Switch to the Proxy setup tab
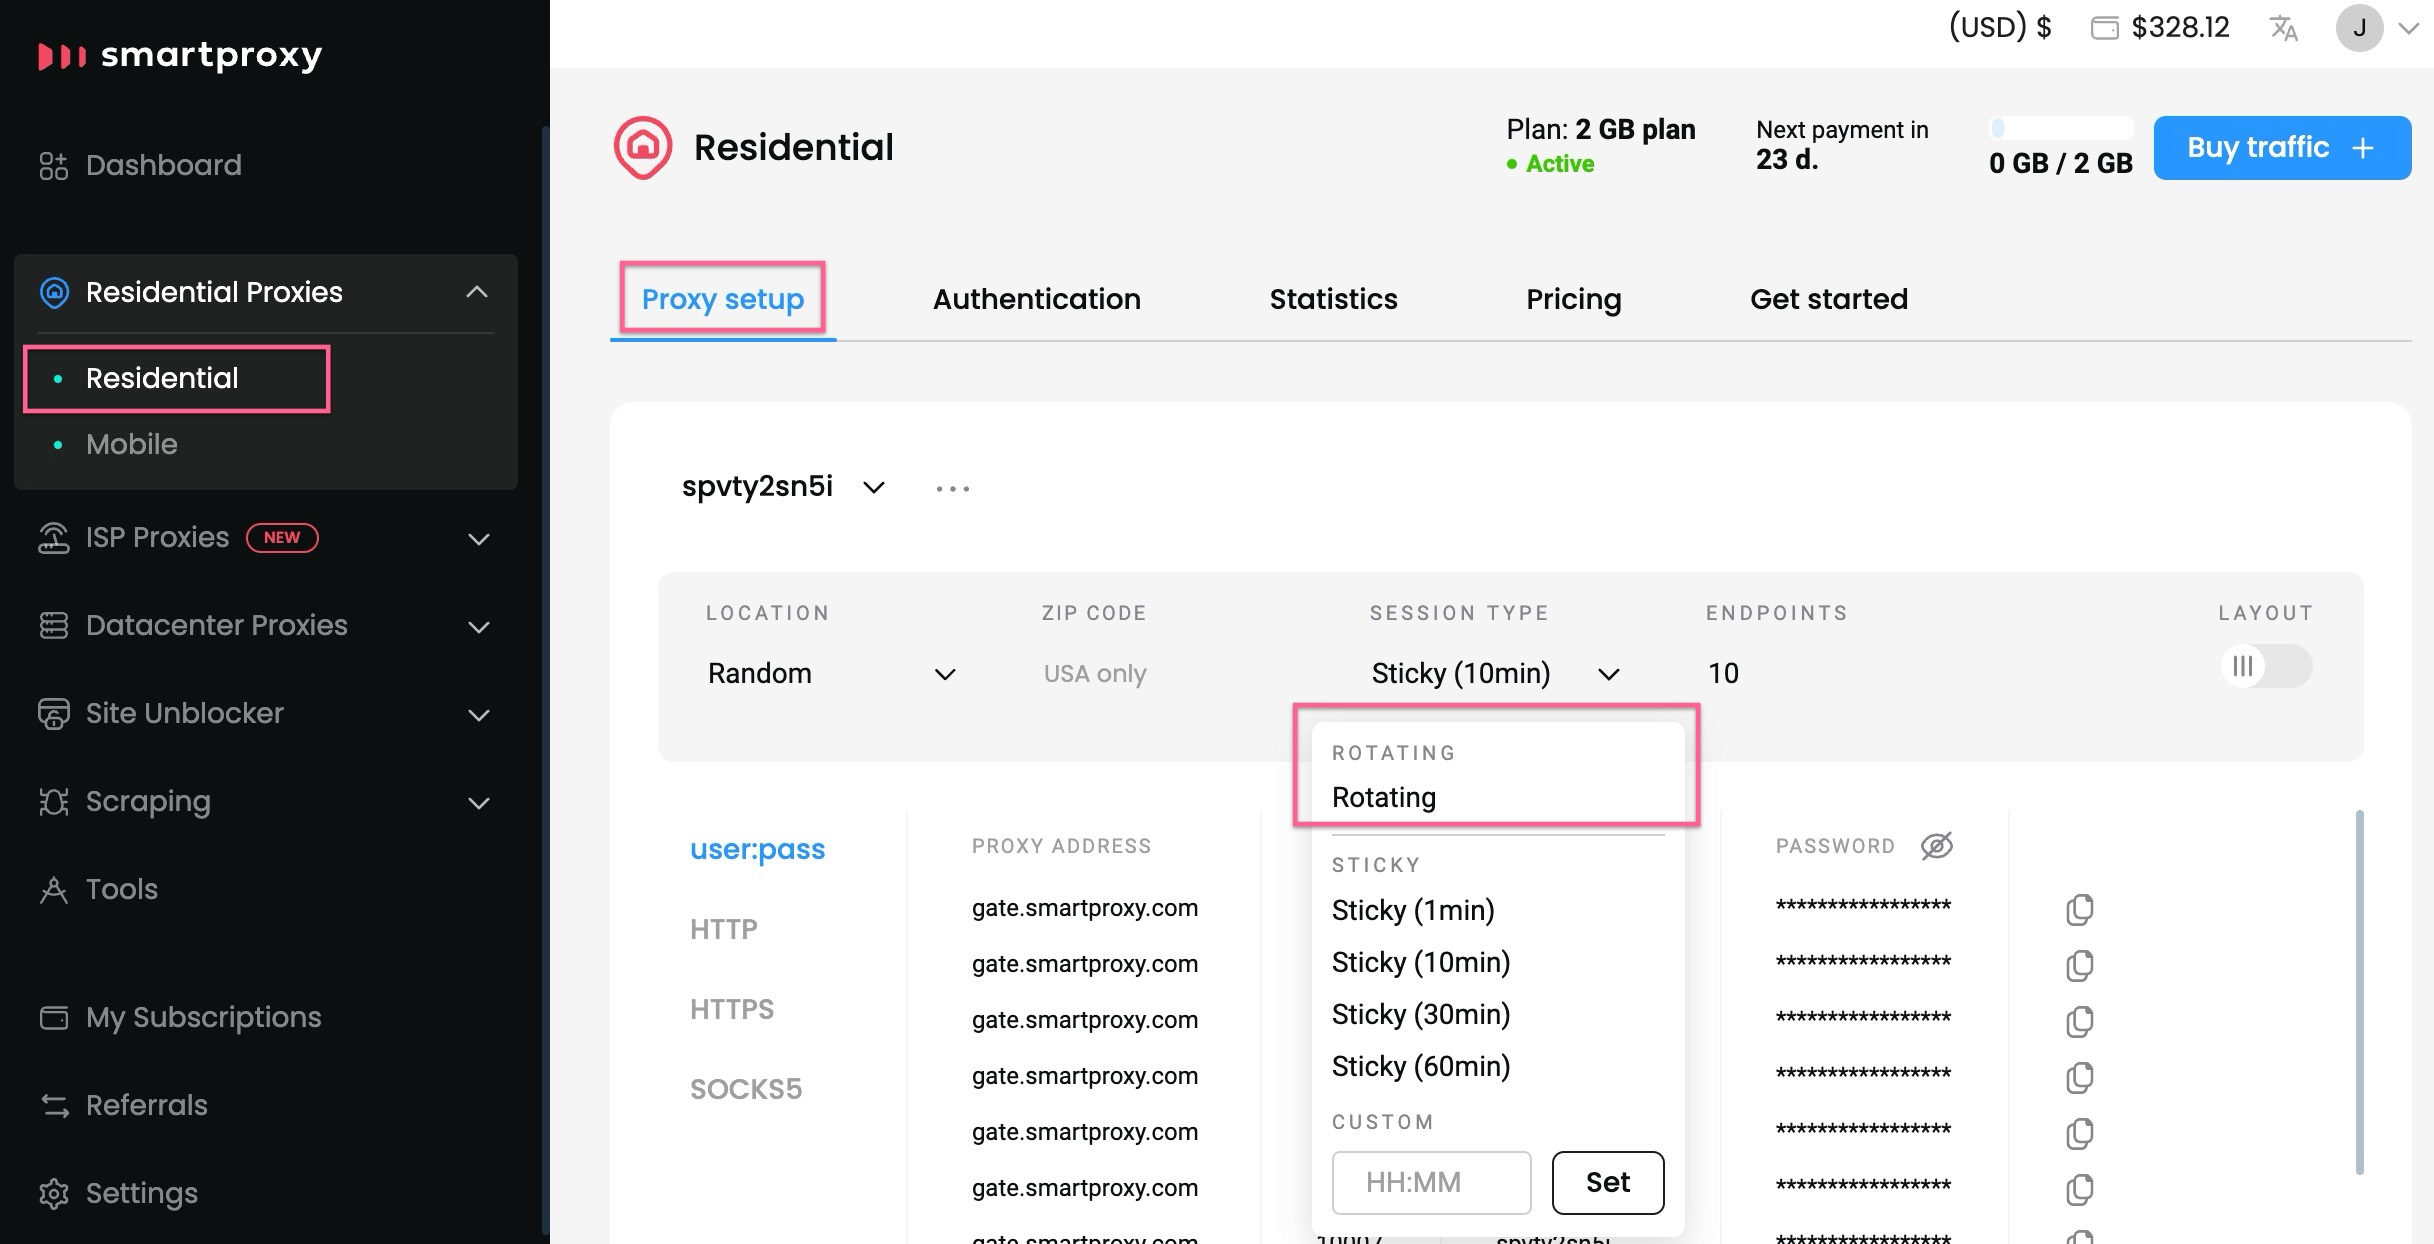Screen dimensions: 2434x1244 click(x=723, y=299)
